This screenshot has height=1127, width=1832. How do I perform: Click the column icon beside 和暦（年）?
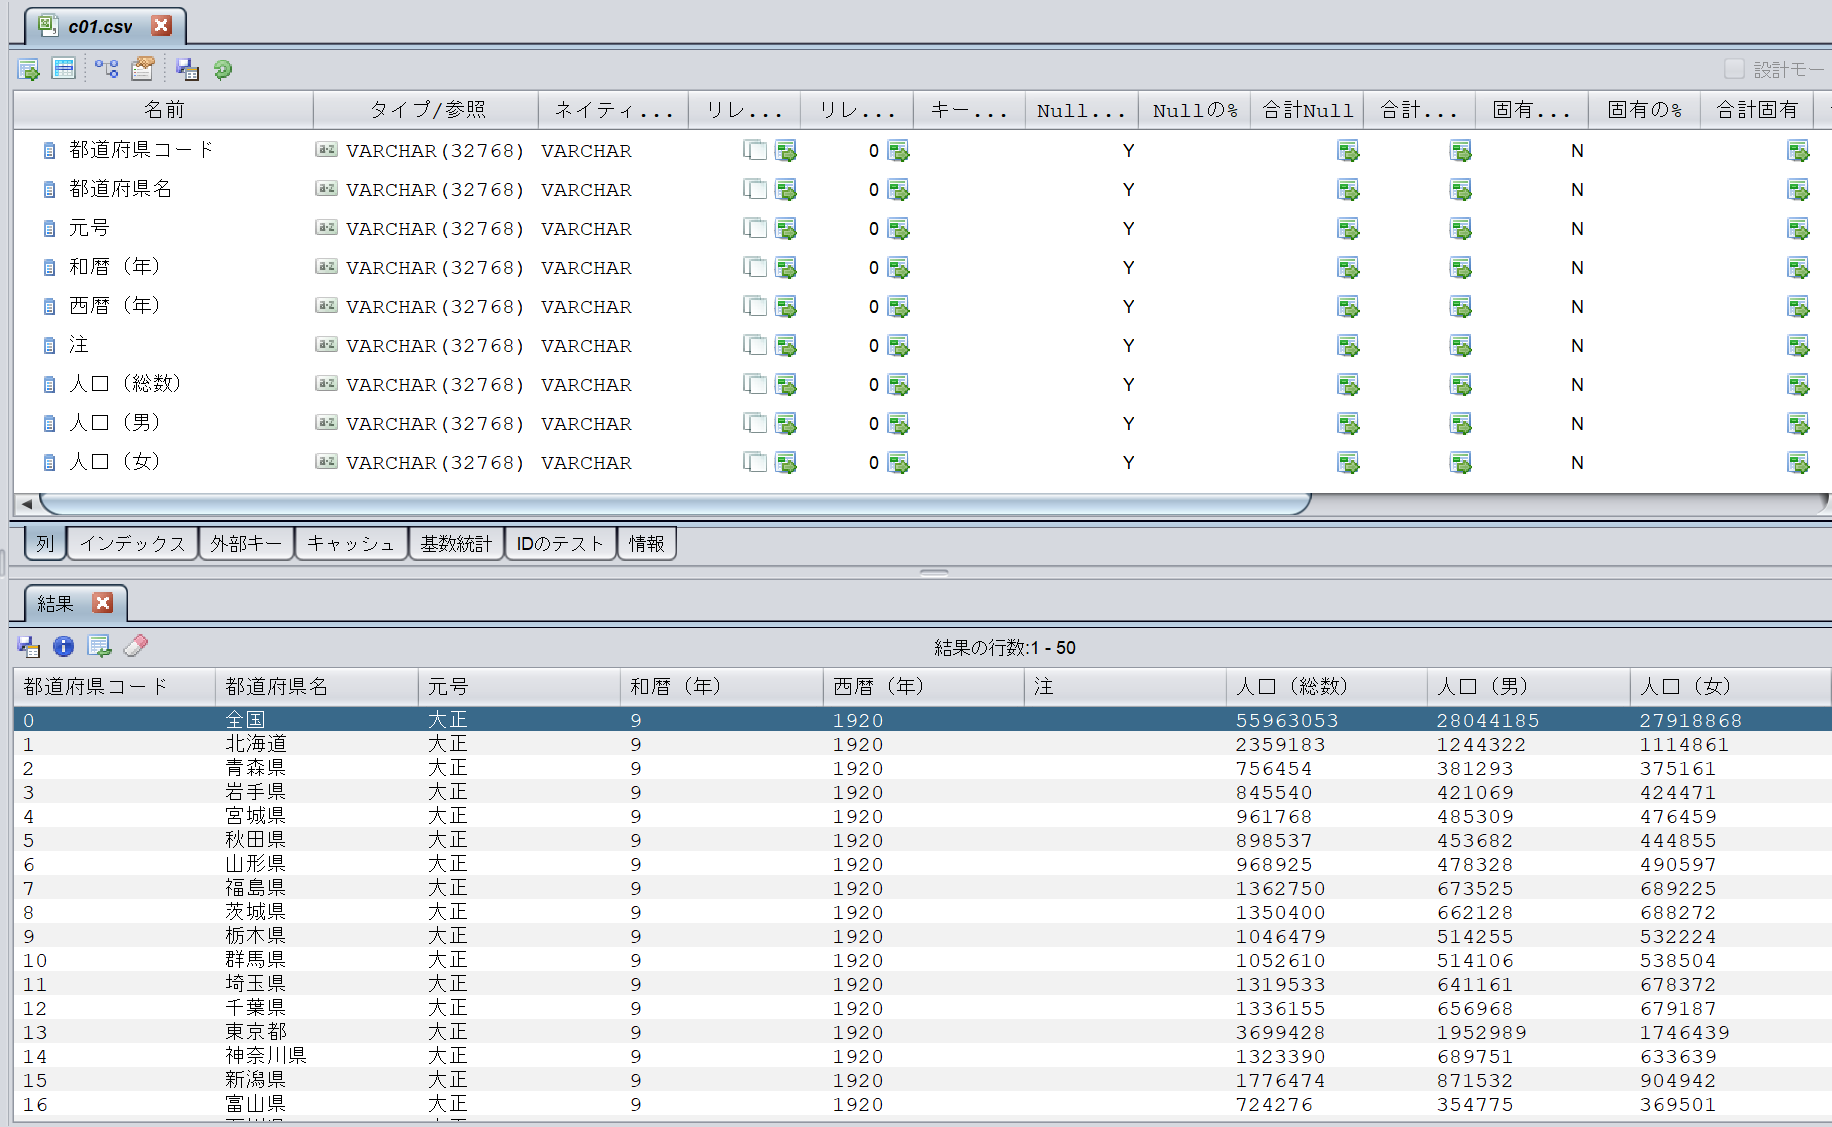pos(49,268)
